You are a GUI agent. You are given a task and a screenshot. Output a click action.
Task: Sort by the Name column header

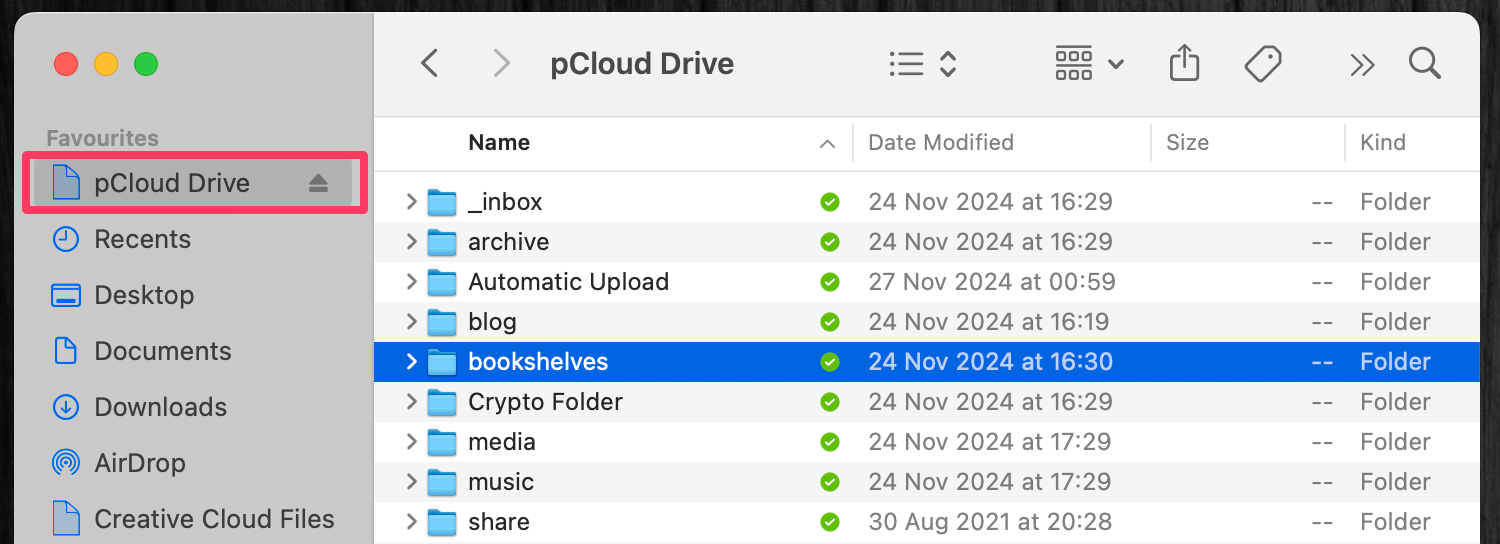[x=499, y=143]
